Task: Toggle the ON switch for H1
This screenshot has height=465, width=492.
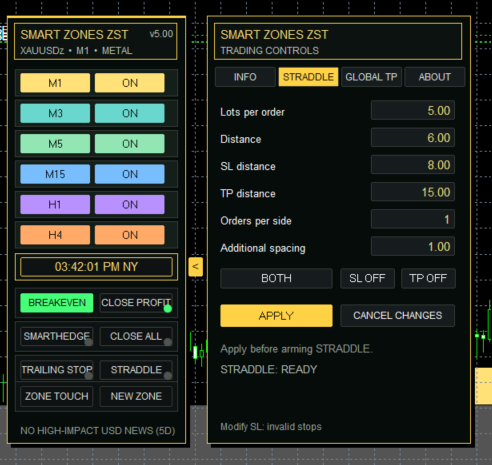Action: (130, 204)
